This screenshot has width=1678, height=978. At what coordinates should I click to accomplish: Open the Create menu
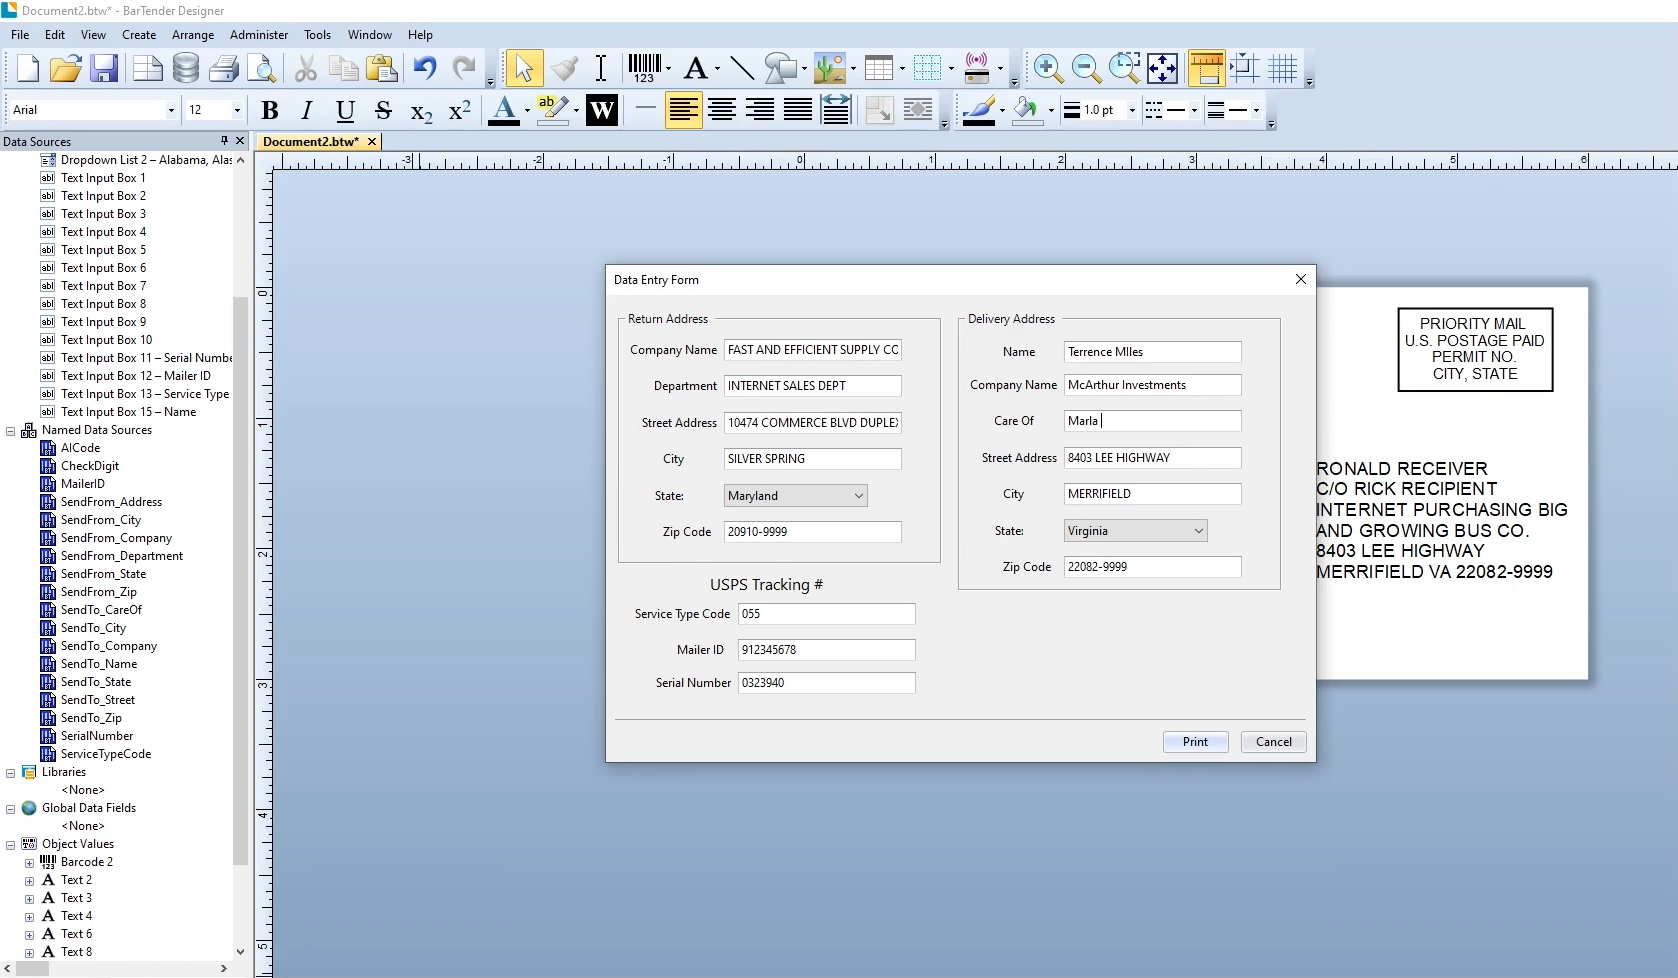tap(139, 34)
